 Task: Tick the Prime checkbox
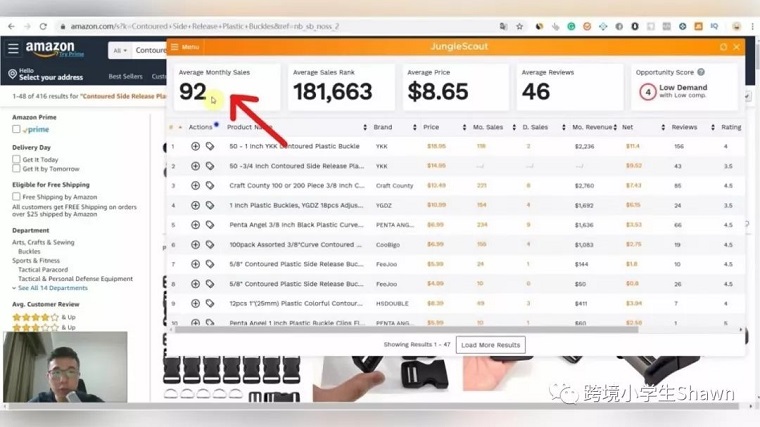(x=16, y=129)
